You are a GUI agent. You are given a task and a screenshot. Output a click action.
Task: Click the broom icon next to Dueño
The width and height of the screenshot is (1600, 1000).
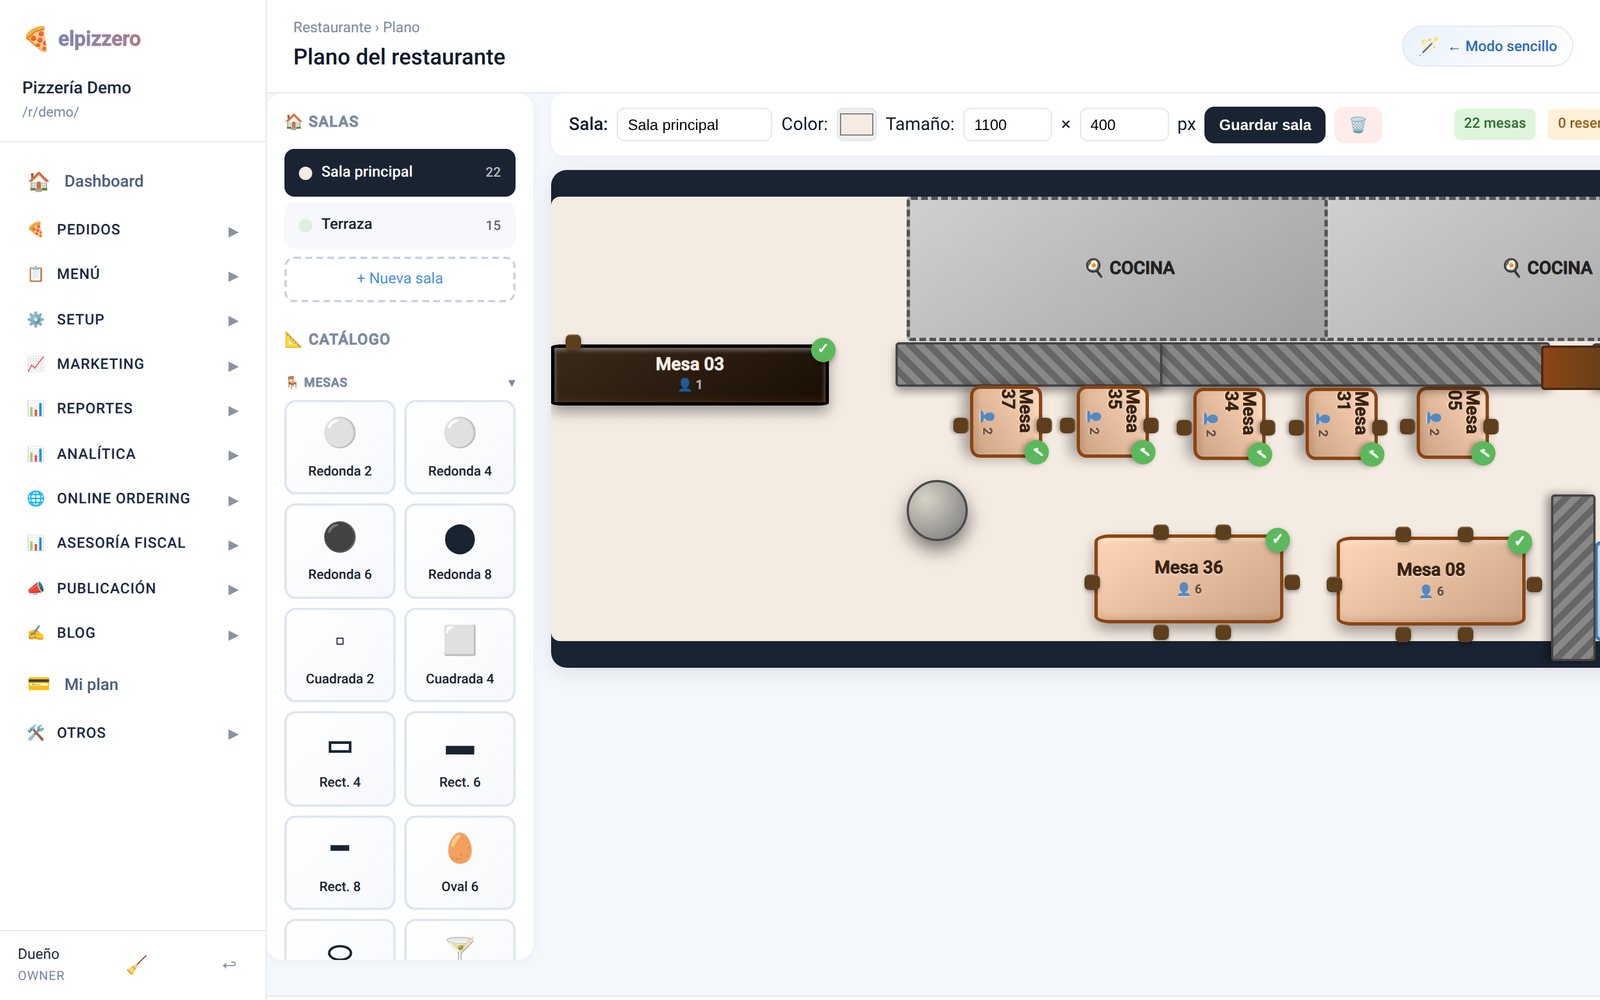tap(137, 964)
